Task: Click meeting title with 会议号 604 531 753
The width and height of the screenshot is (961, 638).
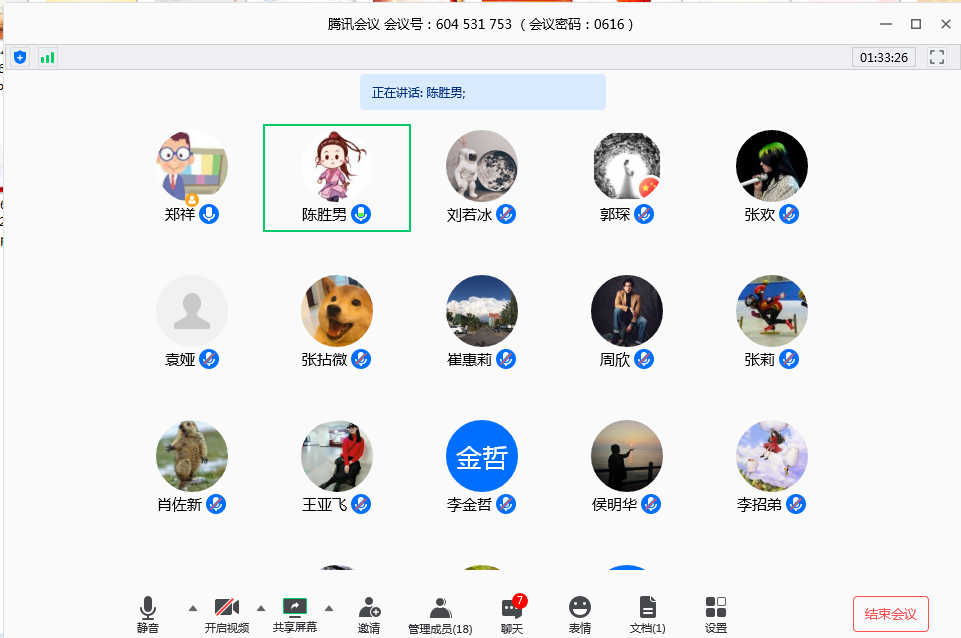Action: 480,25
